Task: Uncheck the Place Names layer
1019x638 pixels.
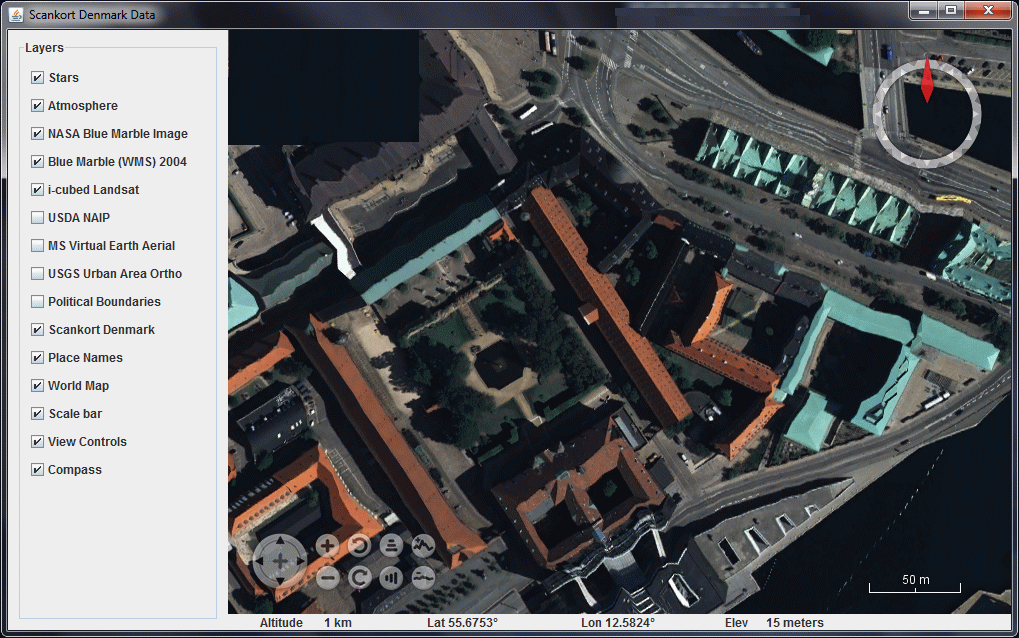Action: 36,357
